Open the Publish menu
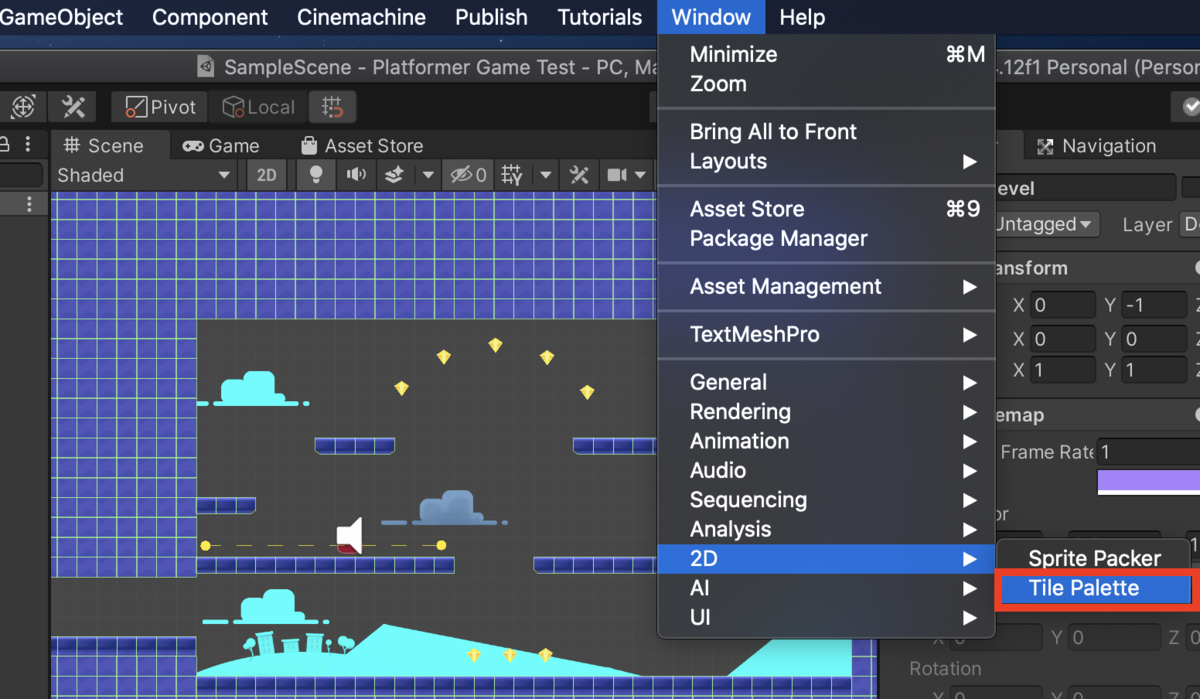This screenshot has width=1200, height=699. point(491,17)
